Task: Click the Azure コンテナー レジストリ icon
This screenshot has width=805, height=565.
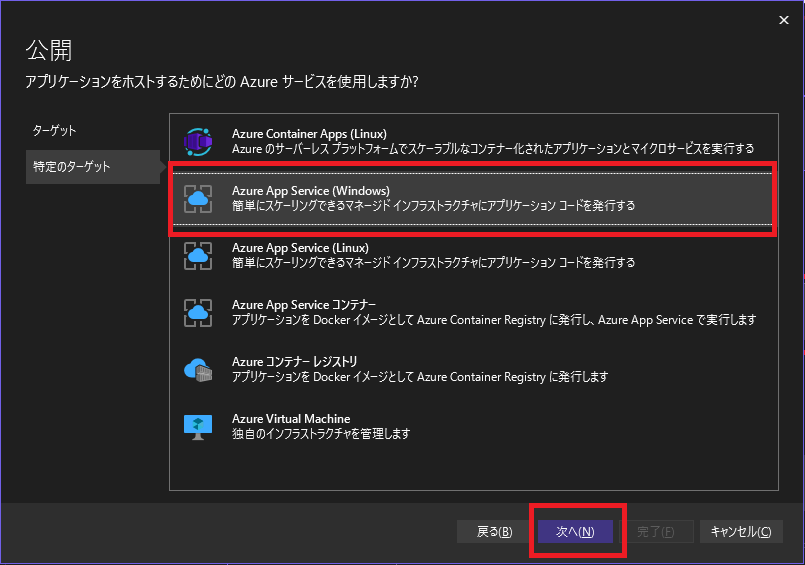Action: click(x=198, y=369)
